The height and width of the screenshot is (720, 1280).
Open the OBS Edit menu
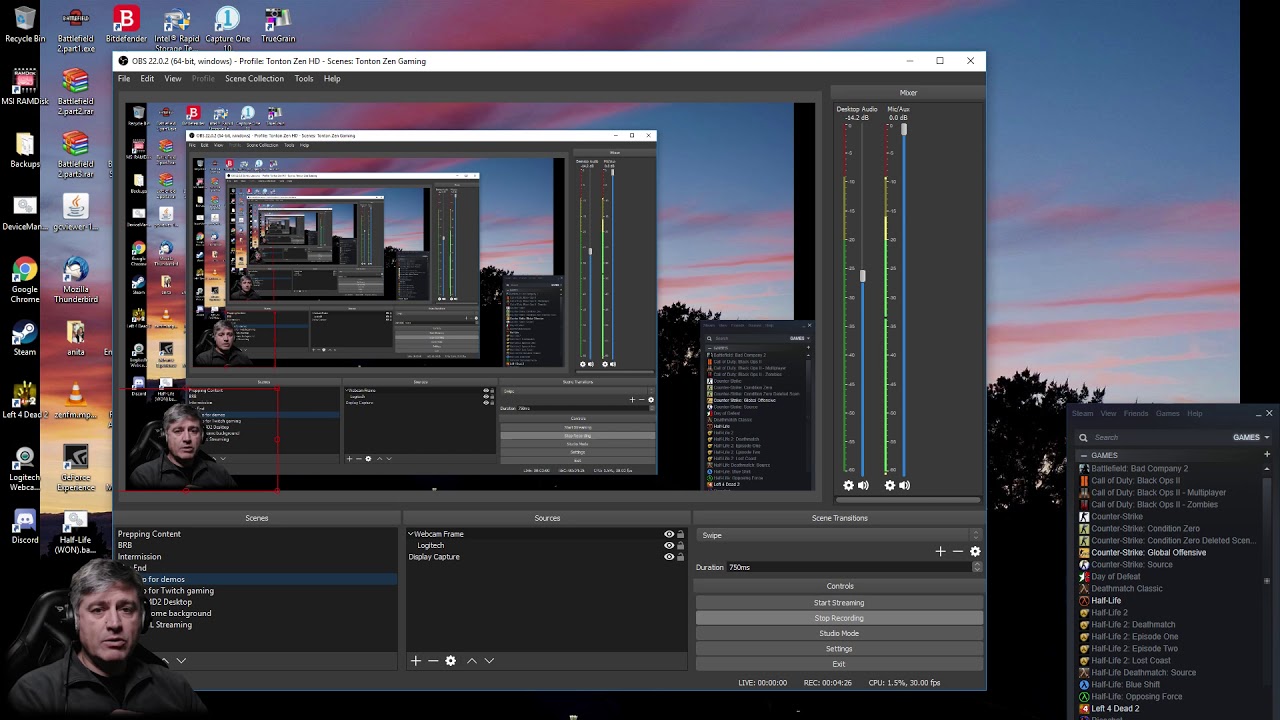147,79
